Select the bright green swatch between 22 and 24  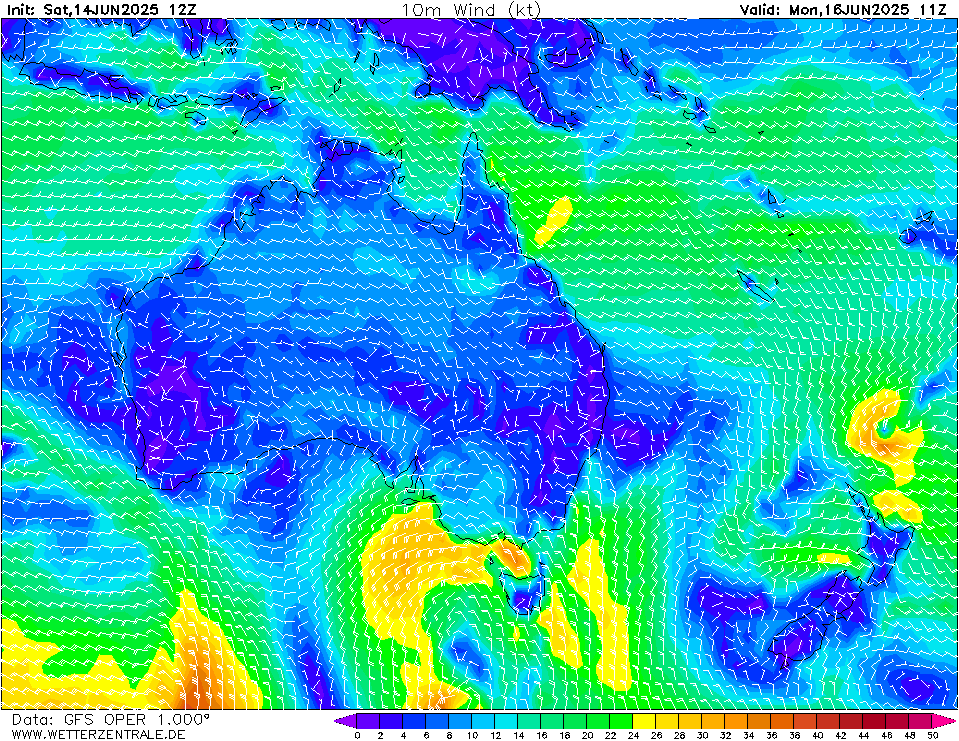click(621, 721)
